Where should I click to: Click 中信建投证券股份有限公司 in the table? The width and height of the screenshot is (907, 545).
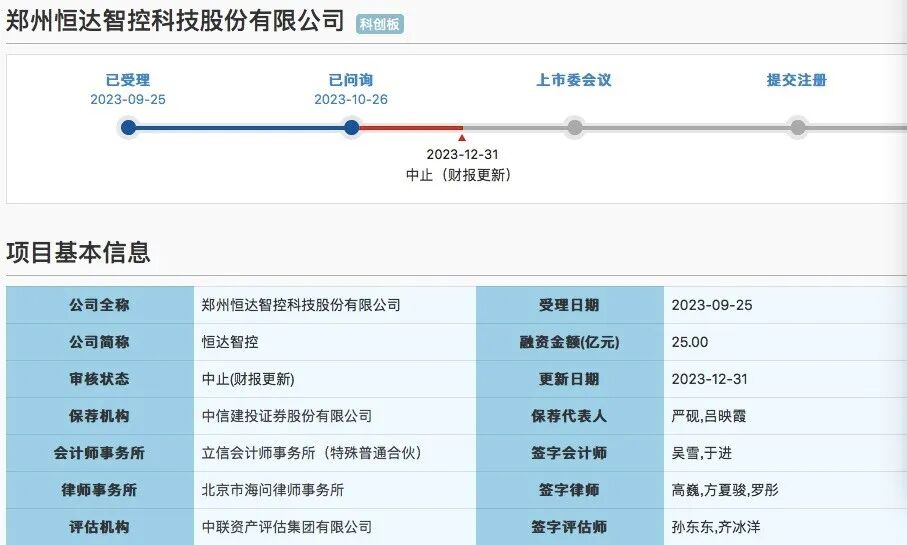pos(286,416)
